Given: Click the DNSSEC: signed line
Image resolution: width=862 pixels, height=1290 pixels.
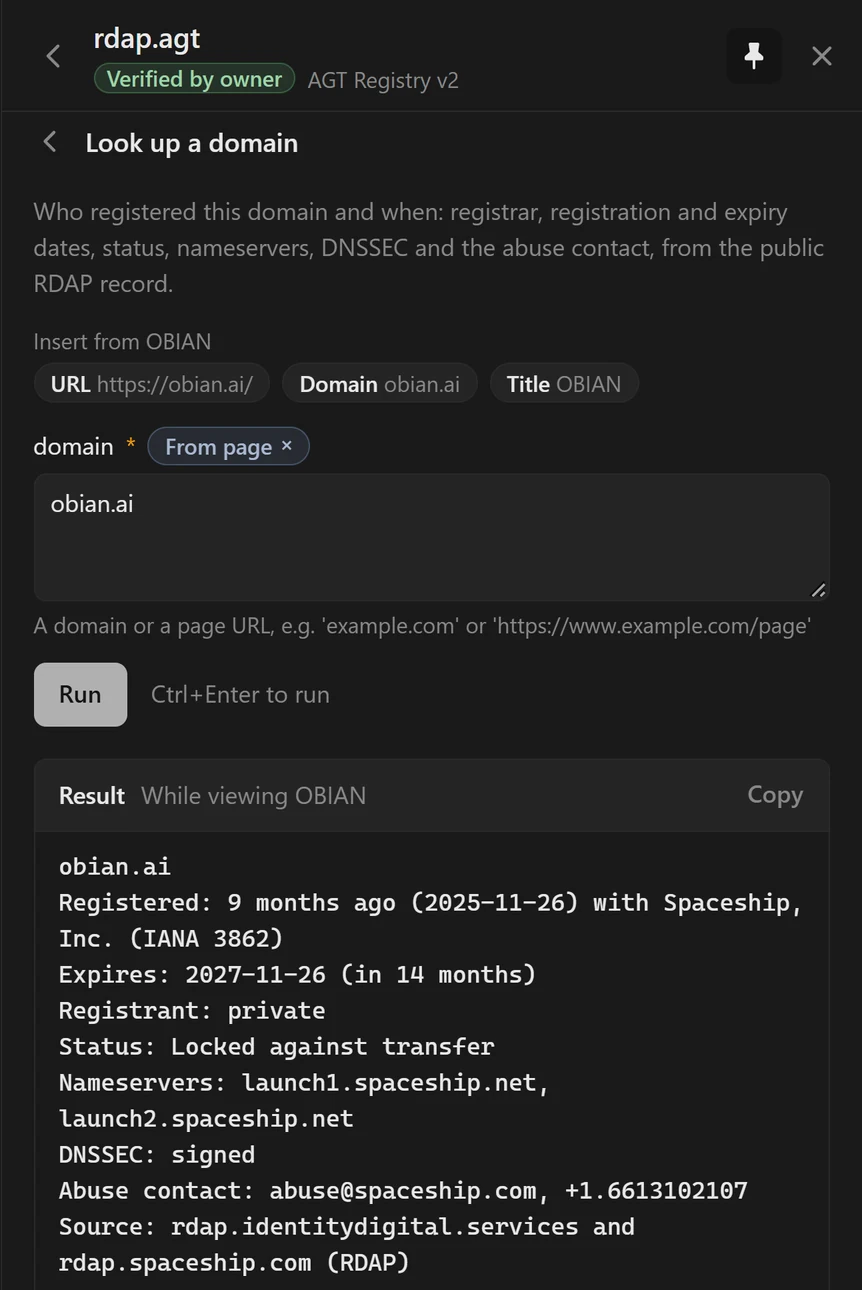Looking at the screenshot, I should [157, 1154].
